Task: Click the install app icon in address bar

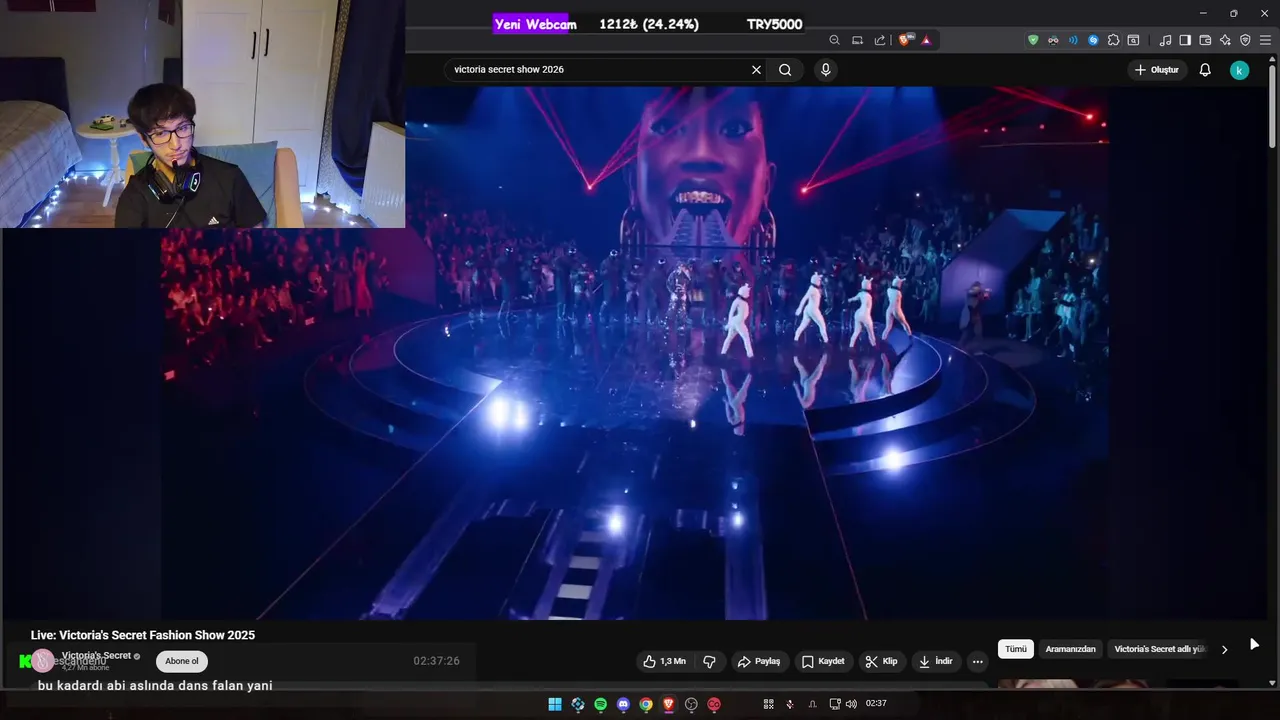Action: (857, 40)
